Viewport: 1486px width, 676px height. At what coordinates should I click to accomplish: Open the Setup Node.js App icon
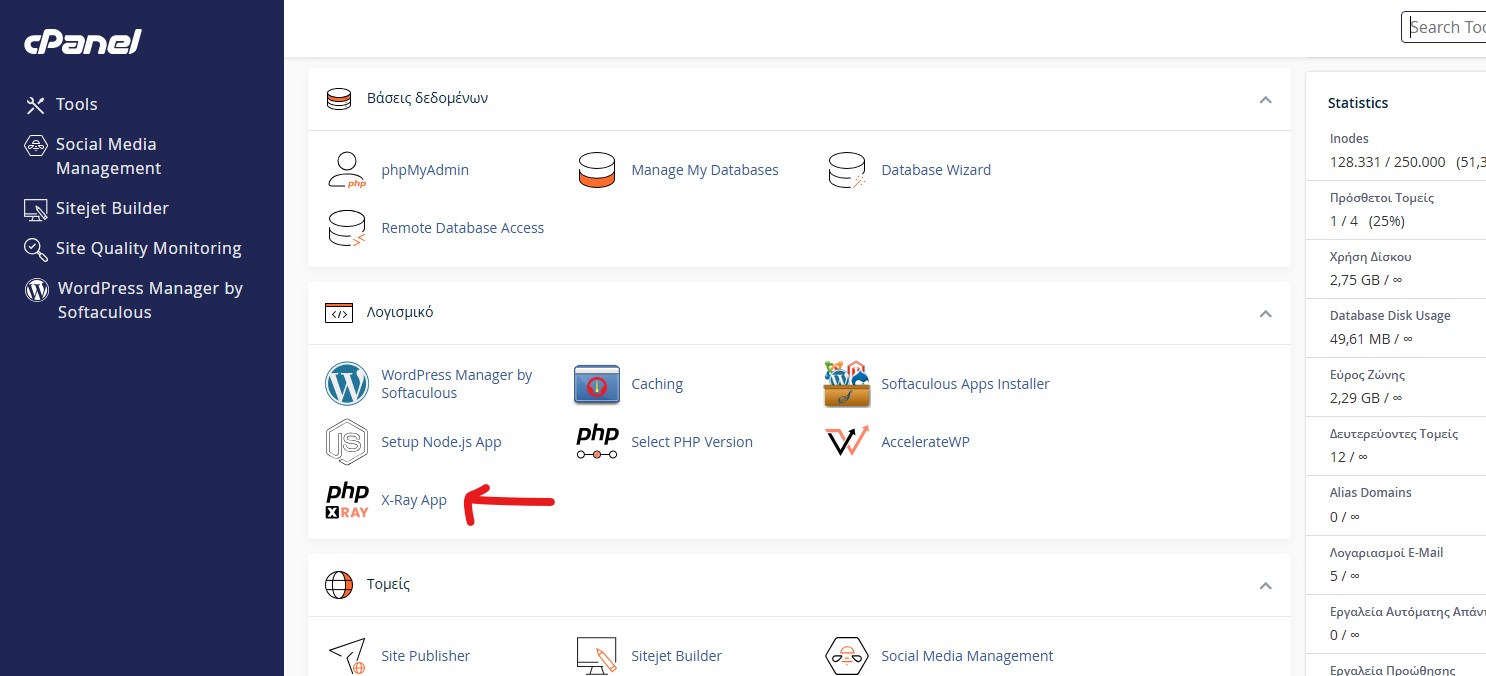(347, 442)
